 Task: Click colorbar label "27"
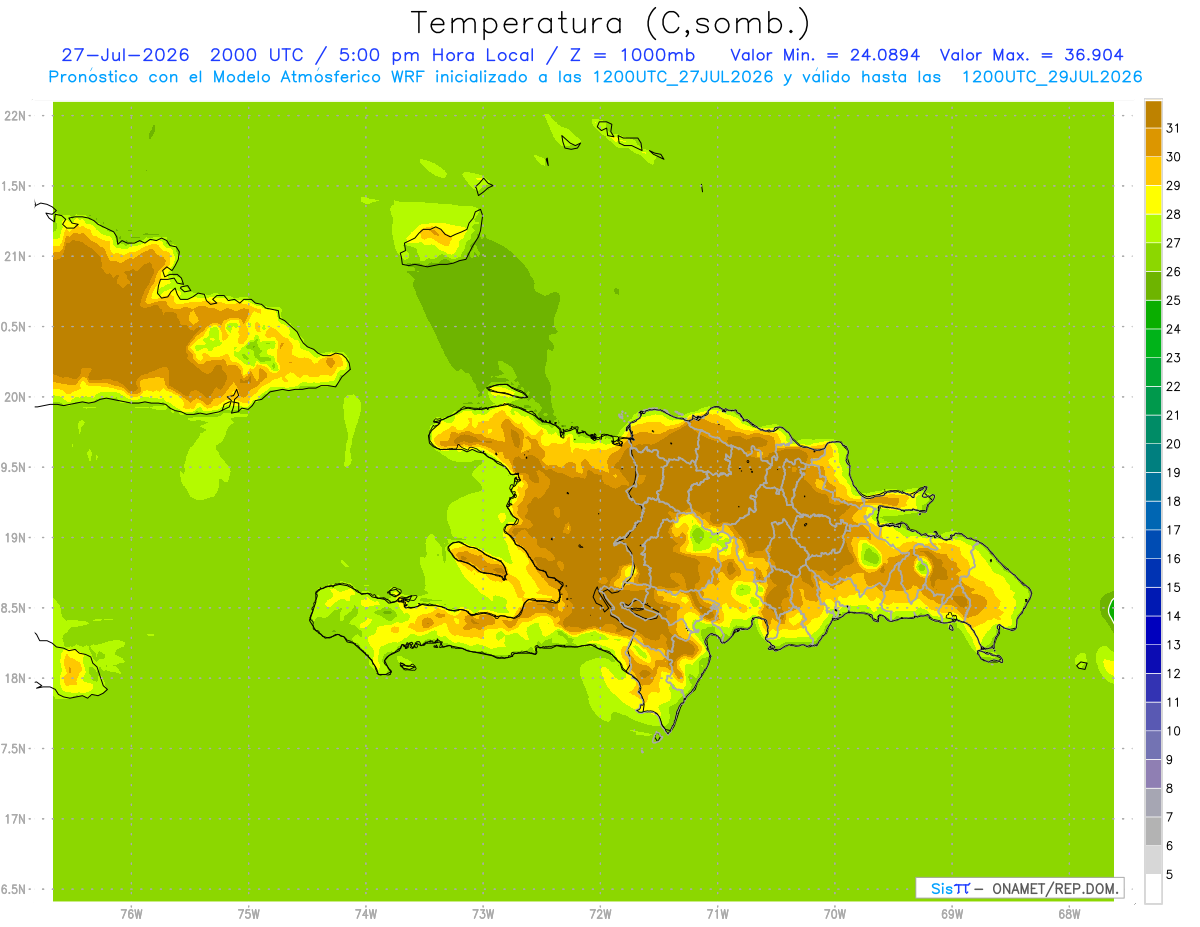[x=1173, y=243]
